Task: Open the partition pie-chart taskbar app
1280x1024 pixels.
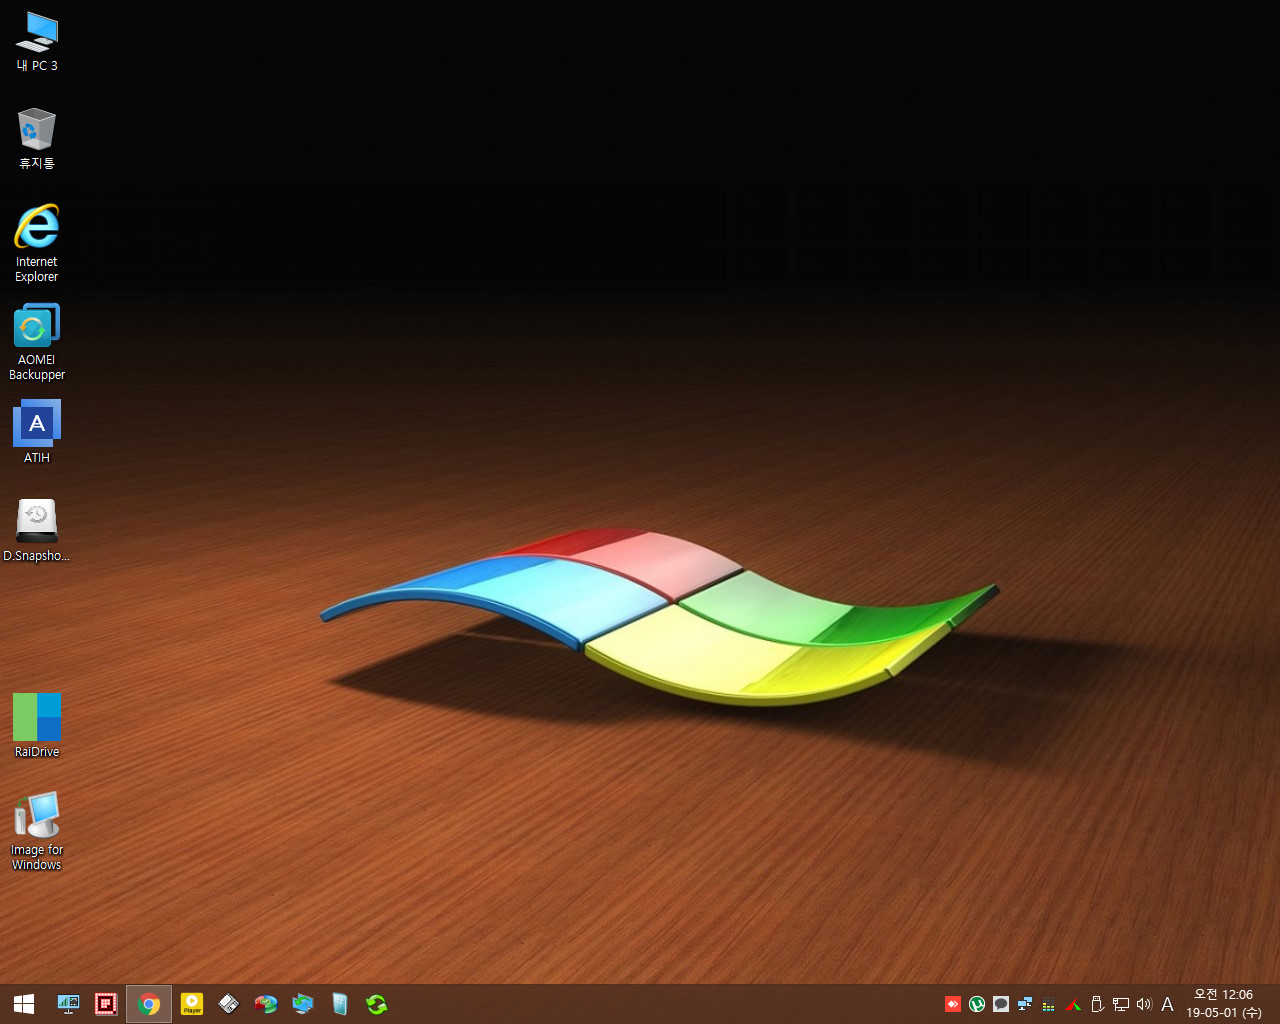Action: pos(265,1004)
